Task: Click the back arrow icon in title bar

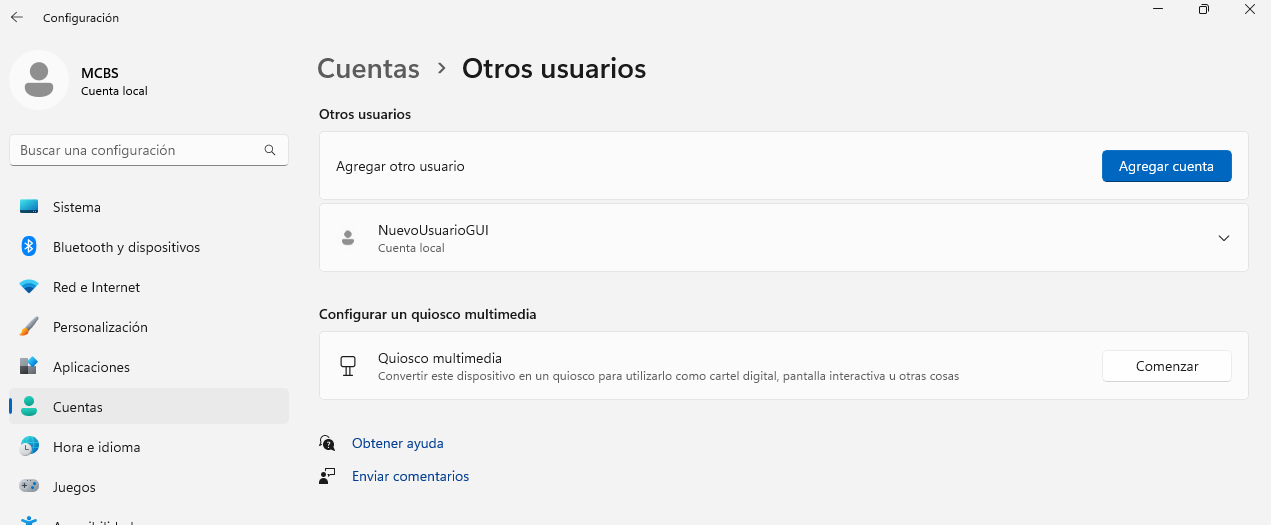Action: 17,17
